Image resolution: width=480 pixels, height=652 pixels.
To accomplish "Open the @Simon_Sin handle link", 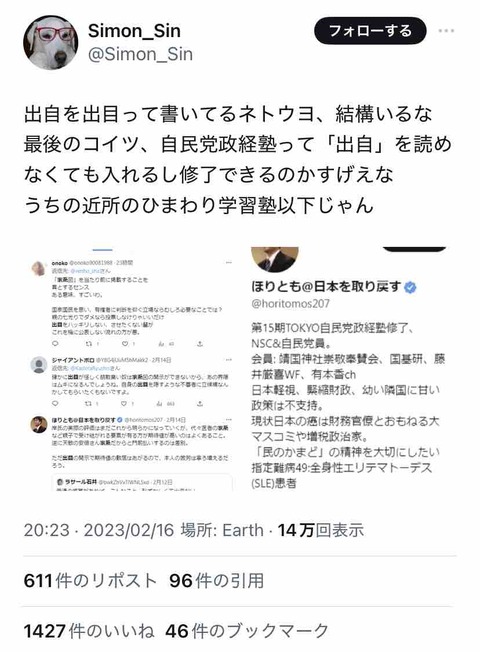I will pos(140,54).
